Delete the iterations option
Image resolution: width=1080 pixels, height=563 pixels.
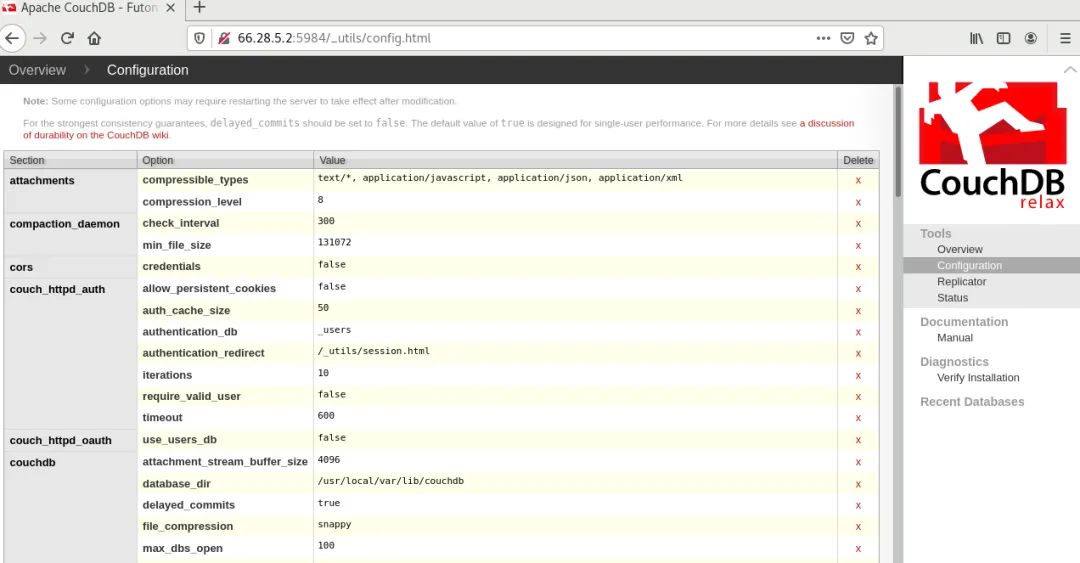(858, 376)
